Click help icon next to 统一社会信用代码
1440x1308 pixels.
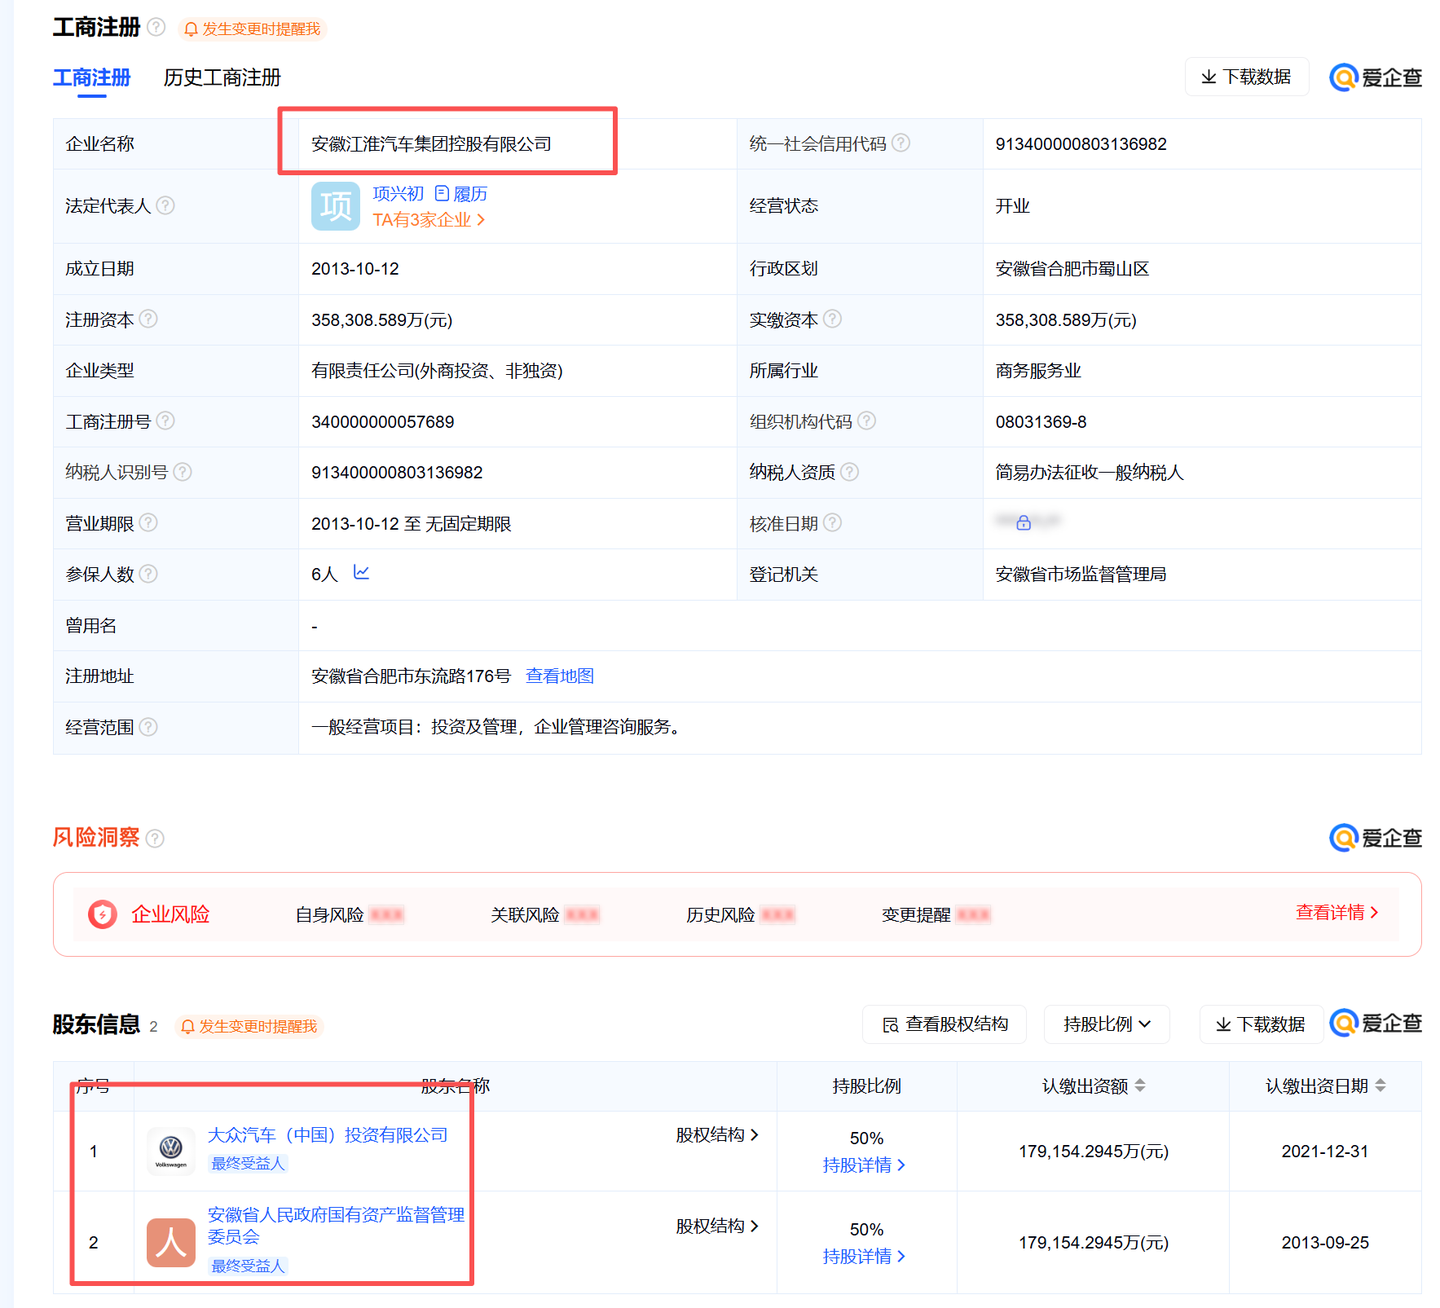901,143
